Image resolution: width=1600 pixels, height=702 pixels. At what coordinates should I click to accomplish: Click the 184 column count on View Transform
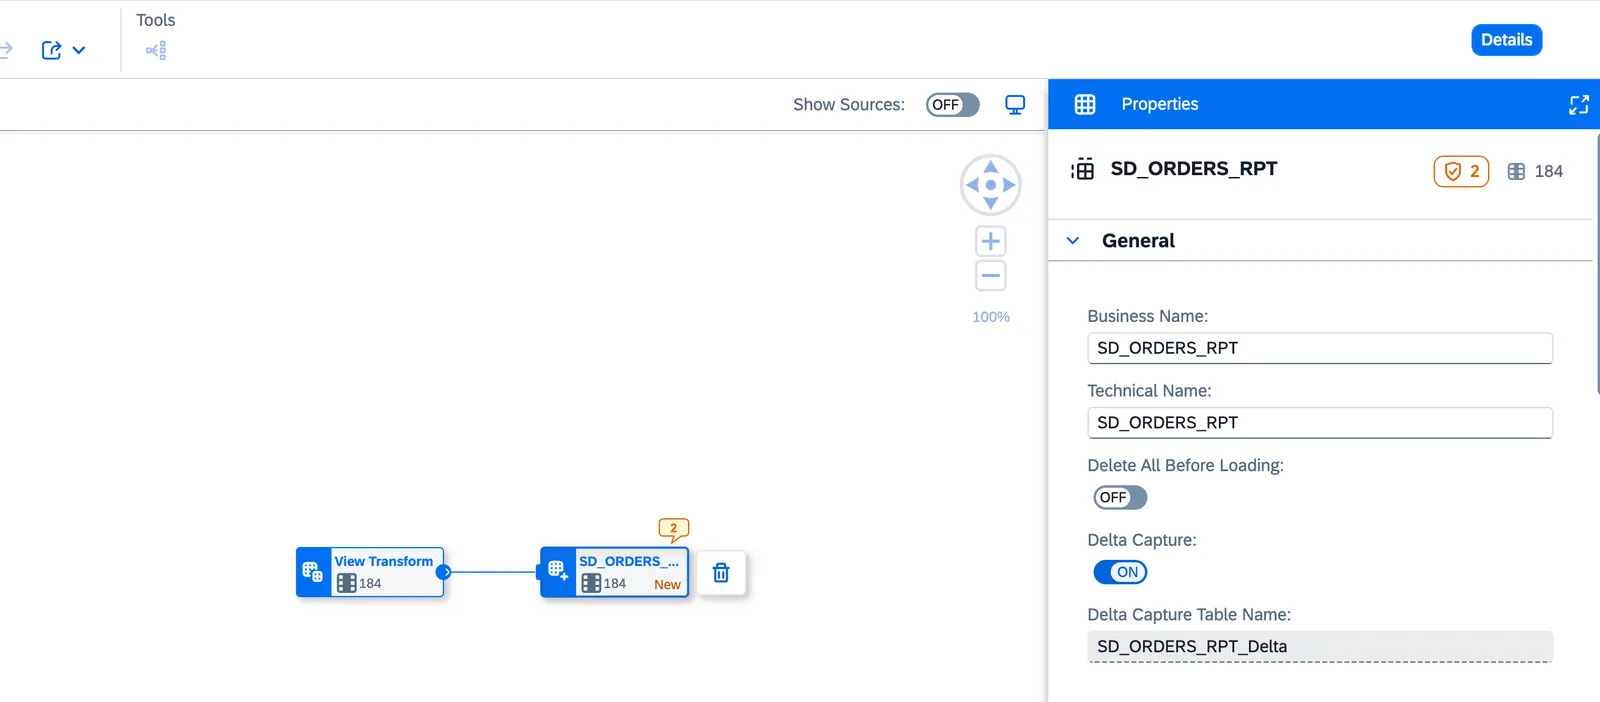[x=360, y=583]
